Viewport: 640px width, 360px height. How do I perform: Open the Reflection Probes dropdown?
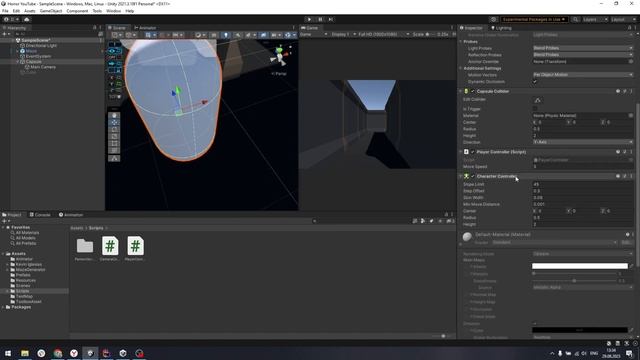click(x=583, y=55)
